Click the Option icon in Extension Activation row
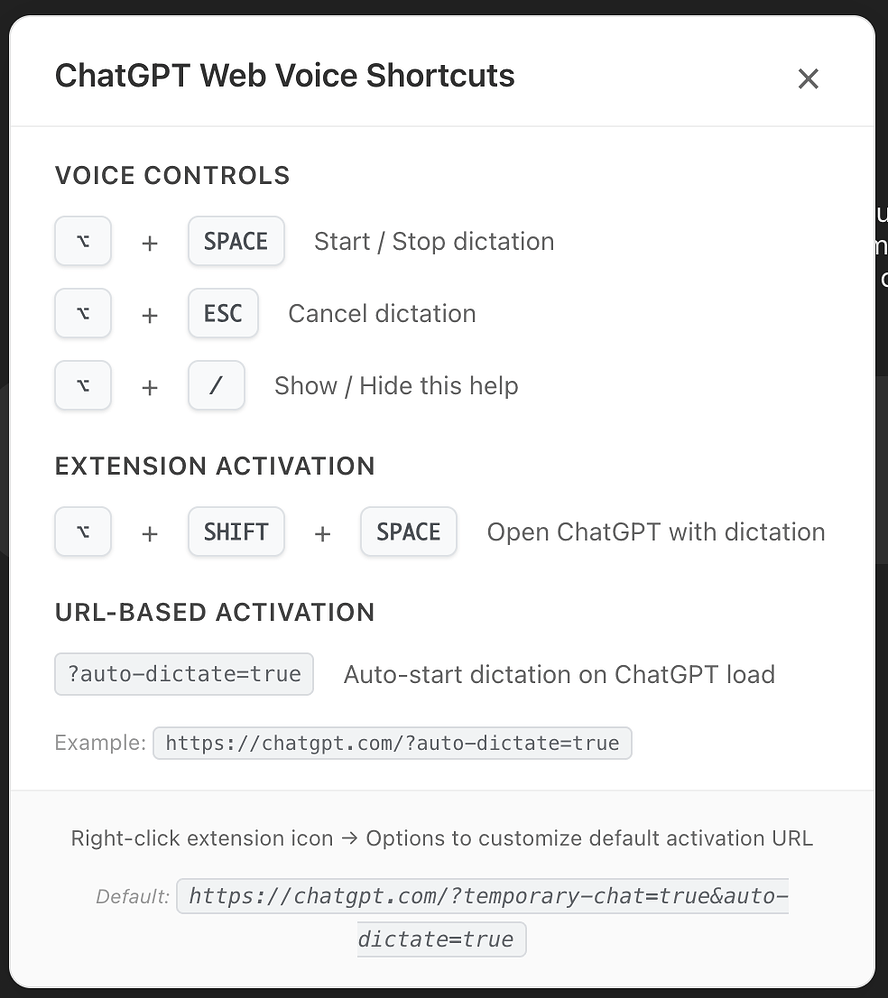The height and width of the screenshot is (998, 888). click(x=83, y=532)
